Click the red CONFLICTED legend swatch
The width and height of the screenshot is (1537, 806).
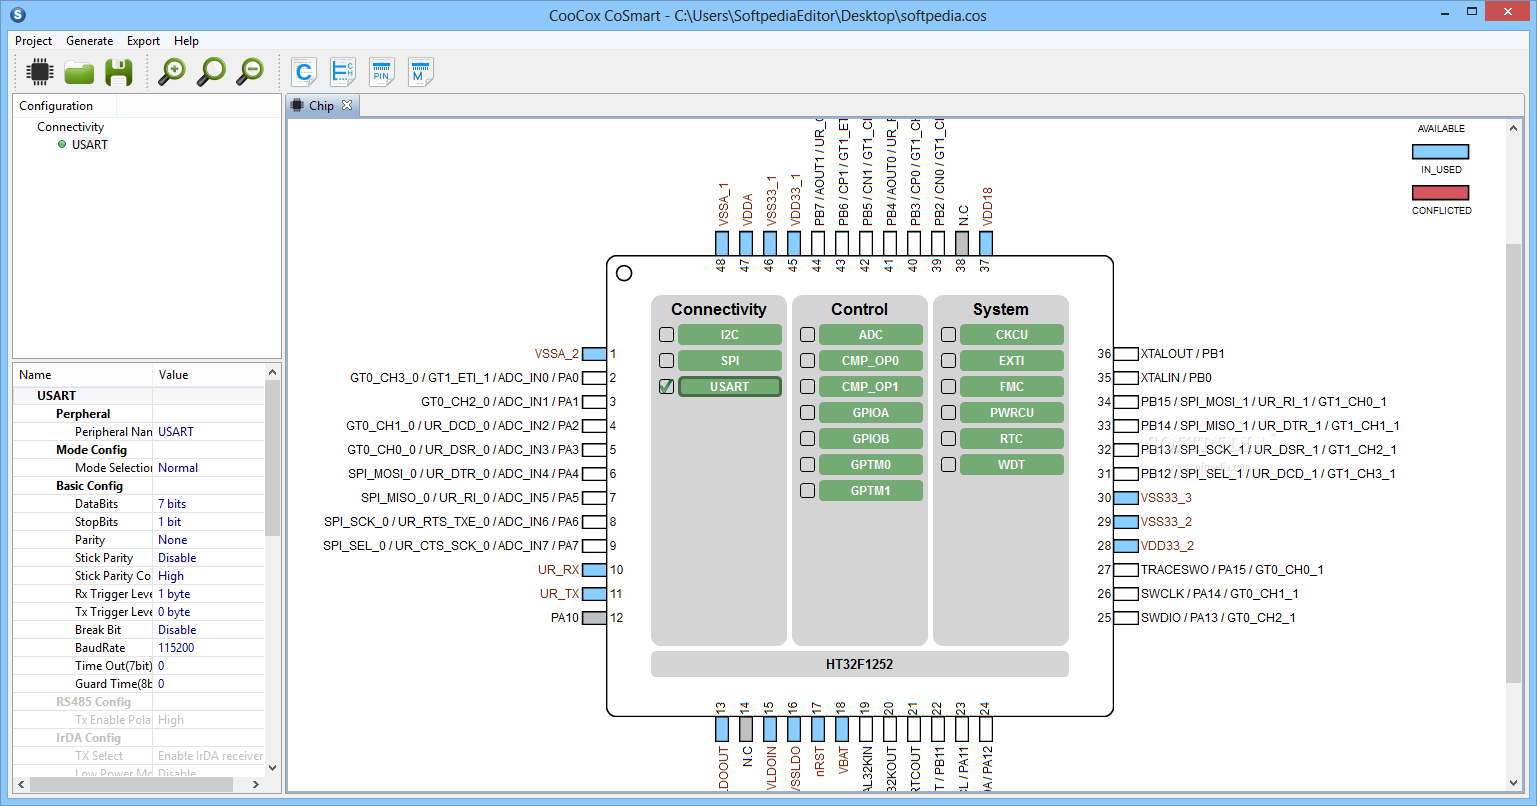click(x=1440, y=193)
